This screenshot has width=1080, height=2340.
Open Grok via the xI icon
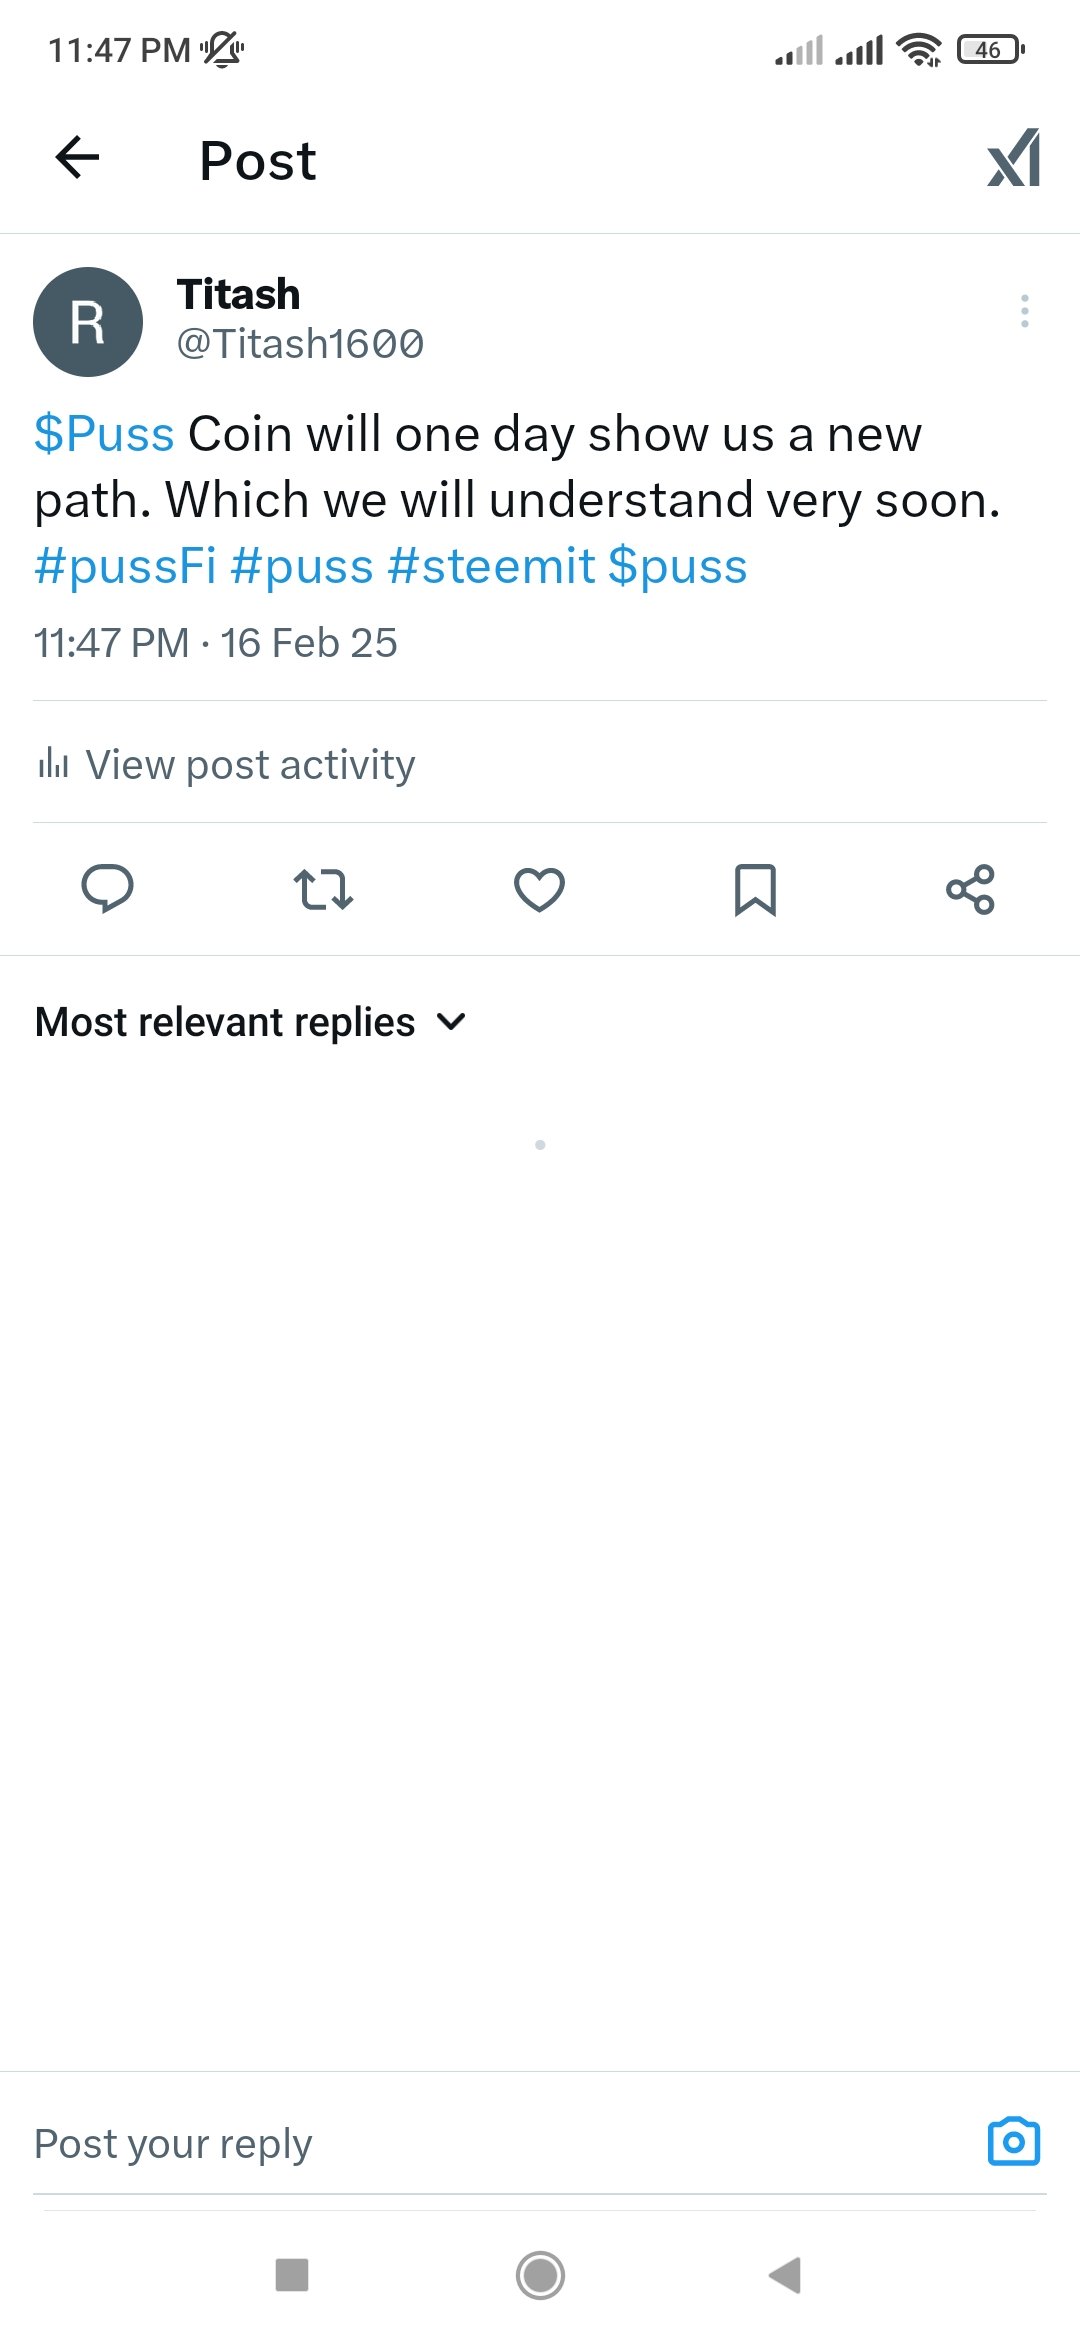[1013, 158]
